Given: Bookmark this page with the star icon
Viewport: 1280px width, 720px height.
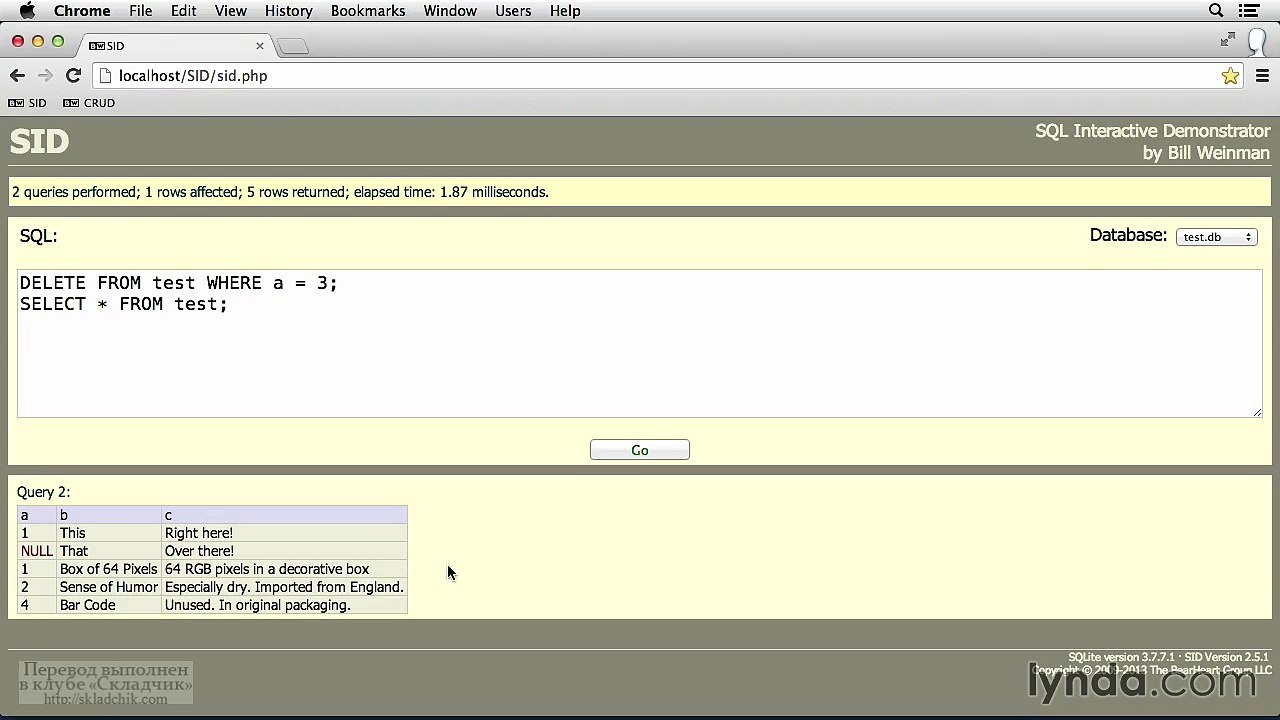Looking at the screenshot, I should coord(1230,76).
